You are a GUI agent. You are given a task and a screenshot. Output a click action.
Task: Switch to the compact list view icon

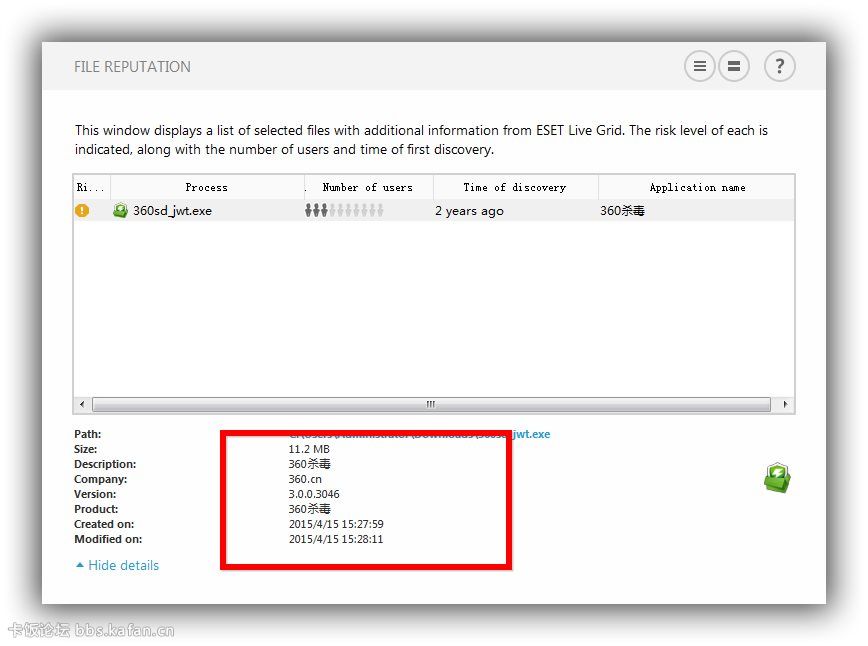[x=700, y=66]
